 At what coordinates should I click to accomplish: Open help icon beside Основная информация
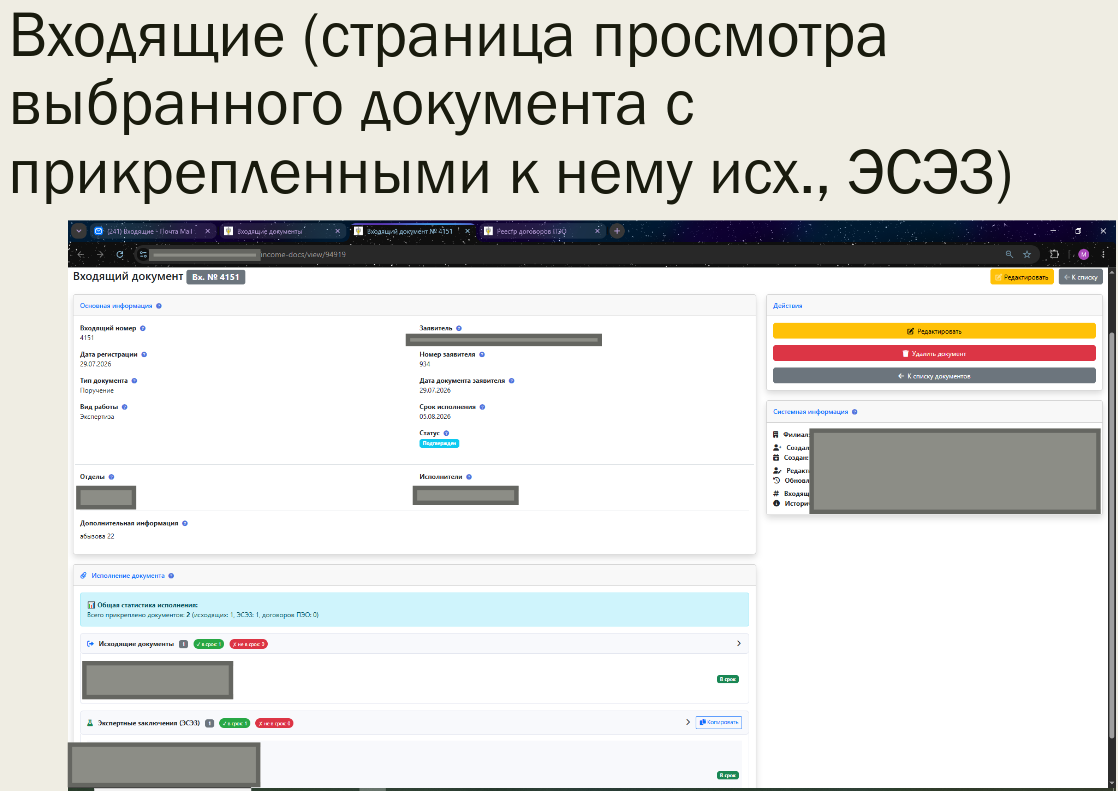click(159, 306)
